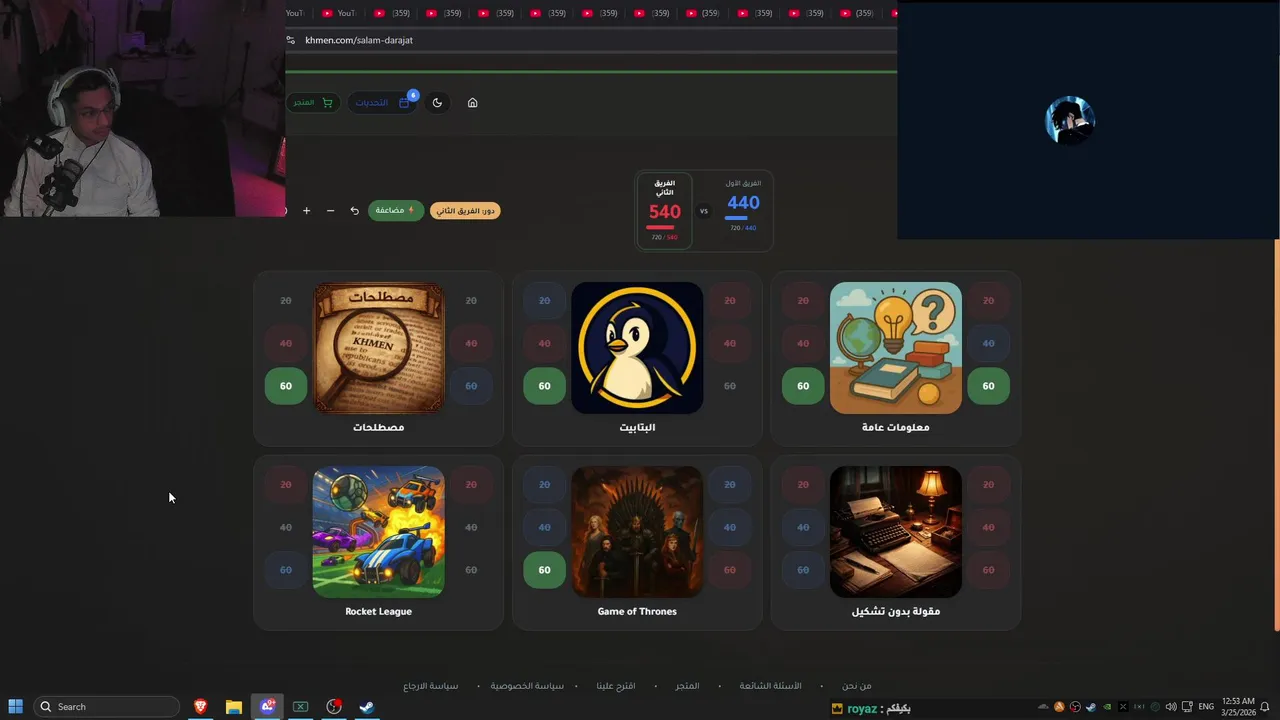This screenshot has height=720, width=1280.
Task: Open the Game of Thrones throne thumbnail
Action: pyautogui.click(x=637, y=532)
